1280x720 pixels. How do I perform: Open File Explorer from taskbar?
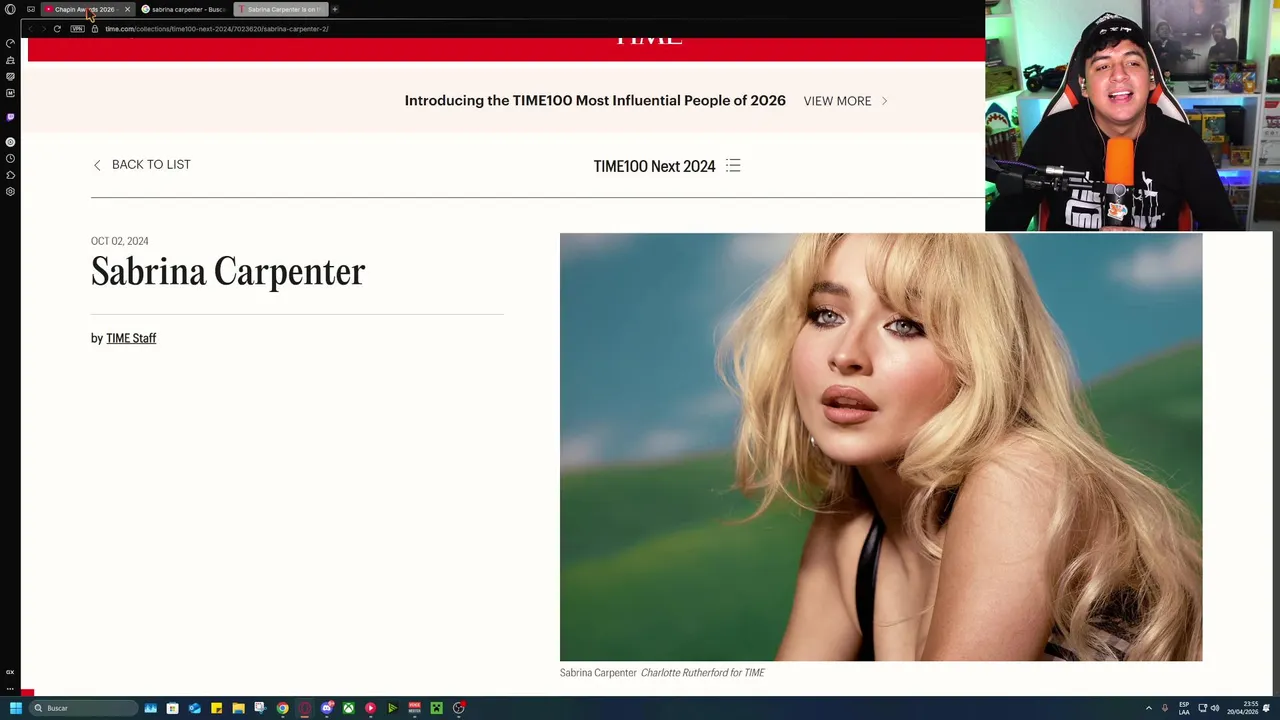pyautogui.click(x=239, y=708)
